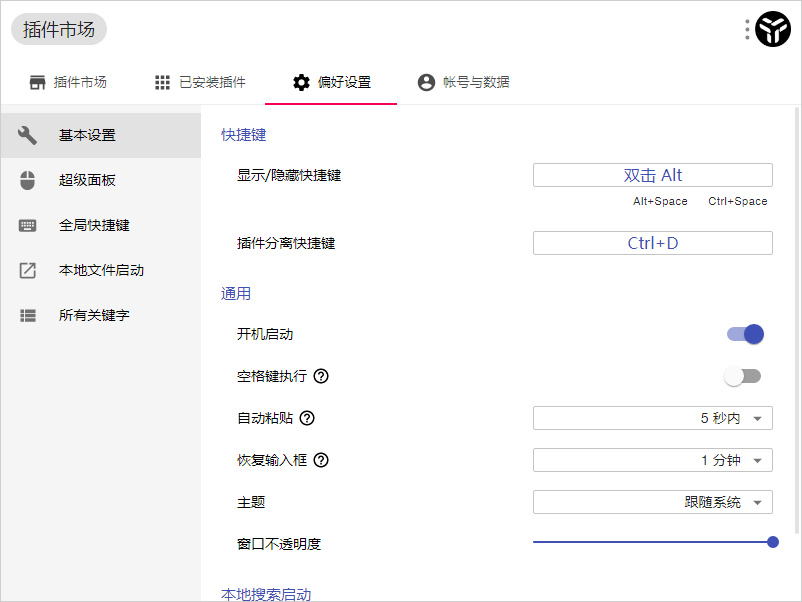Click the question mark beside 自动粘贴

click(309, 418)
